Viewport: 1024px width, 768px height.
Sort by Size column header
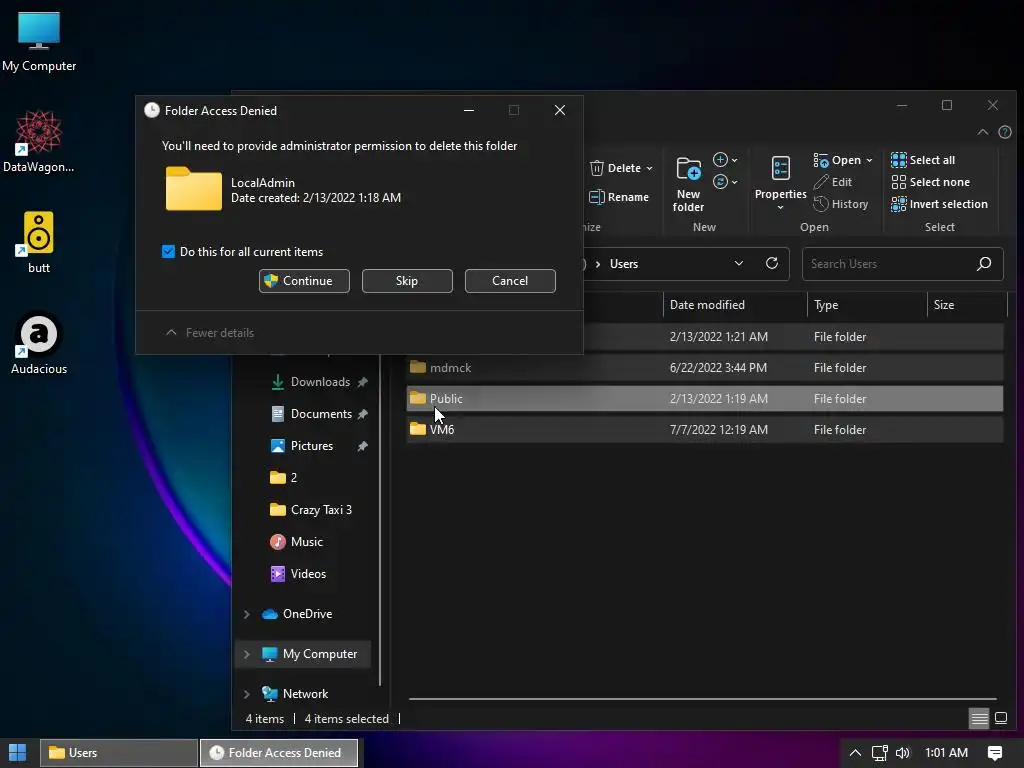click(967, 305)
